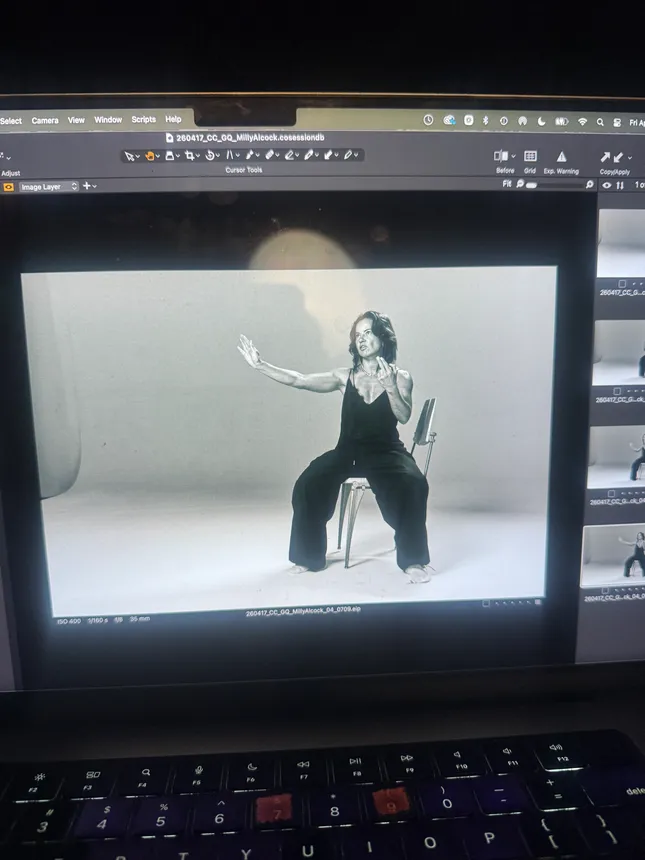Open the View menu

tap(76, 120)
